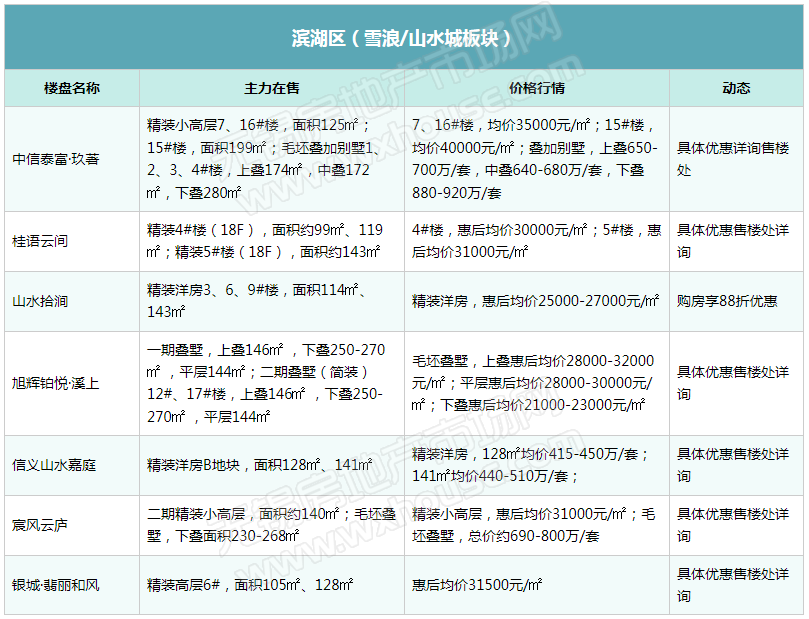Click the 宸风云庐 property name
Viewport: 809px width, 619px height.
[x=40, y=525]
